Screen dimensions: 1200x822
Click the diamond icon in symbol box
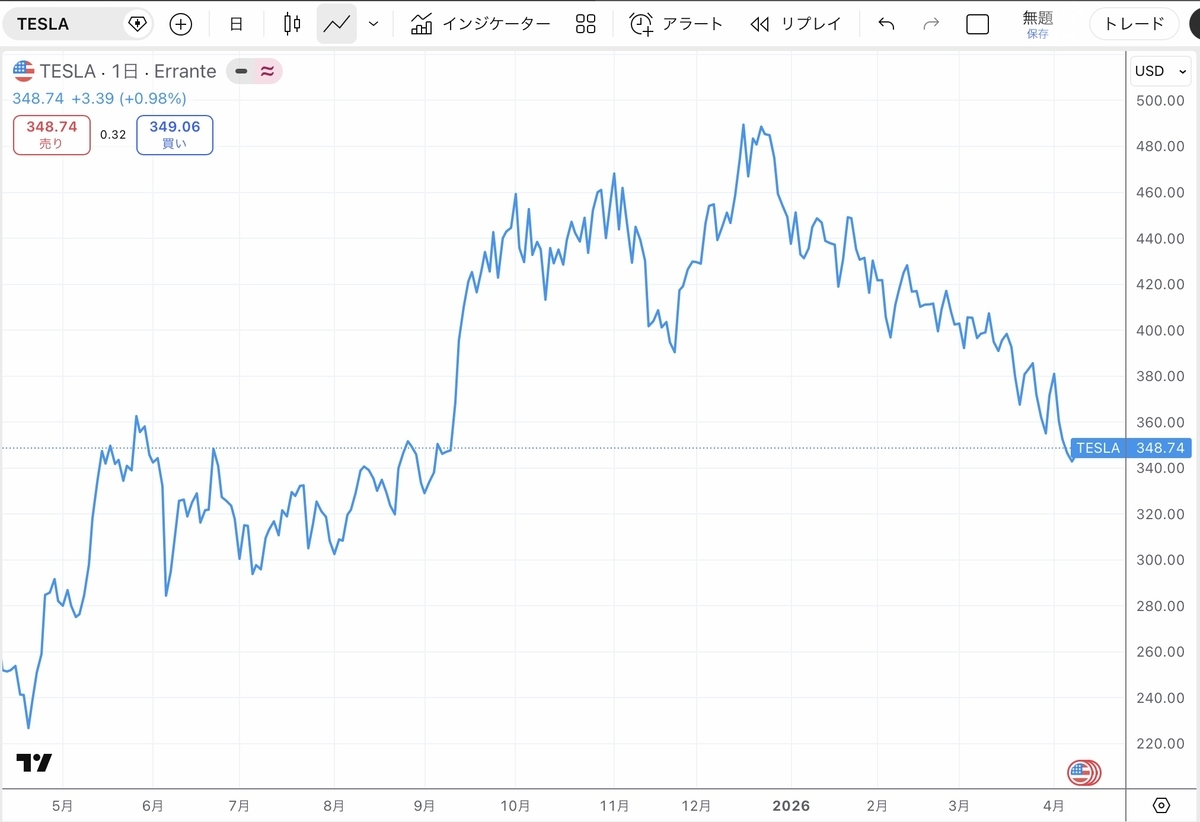pyautogui.click(x=137, y=24)
